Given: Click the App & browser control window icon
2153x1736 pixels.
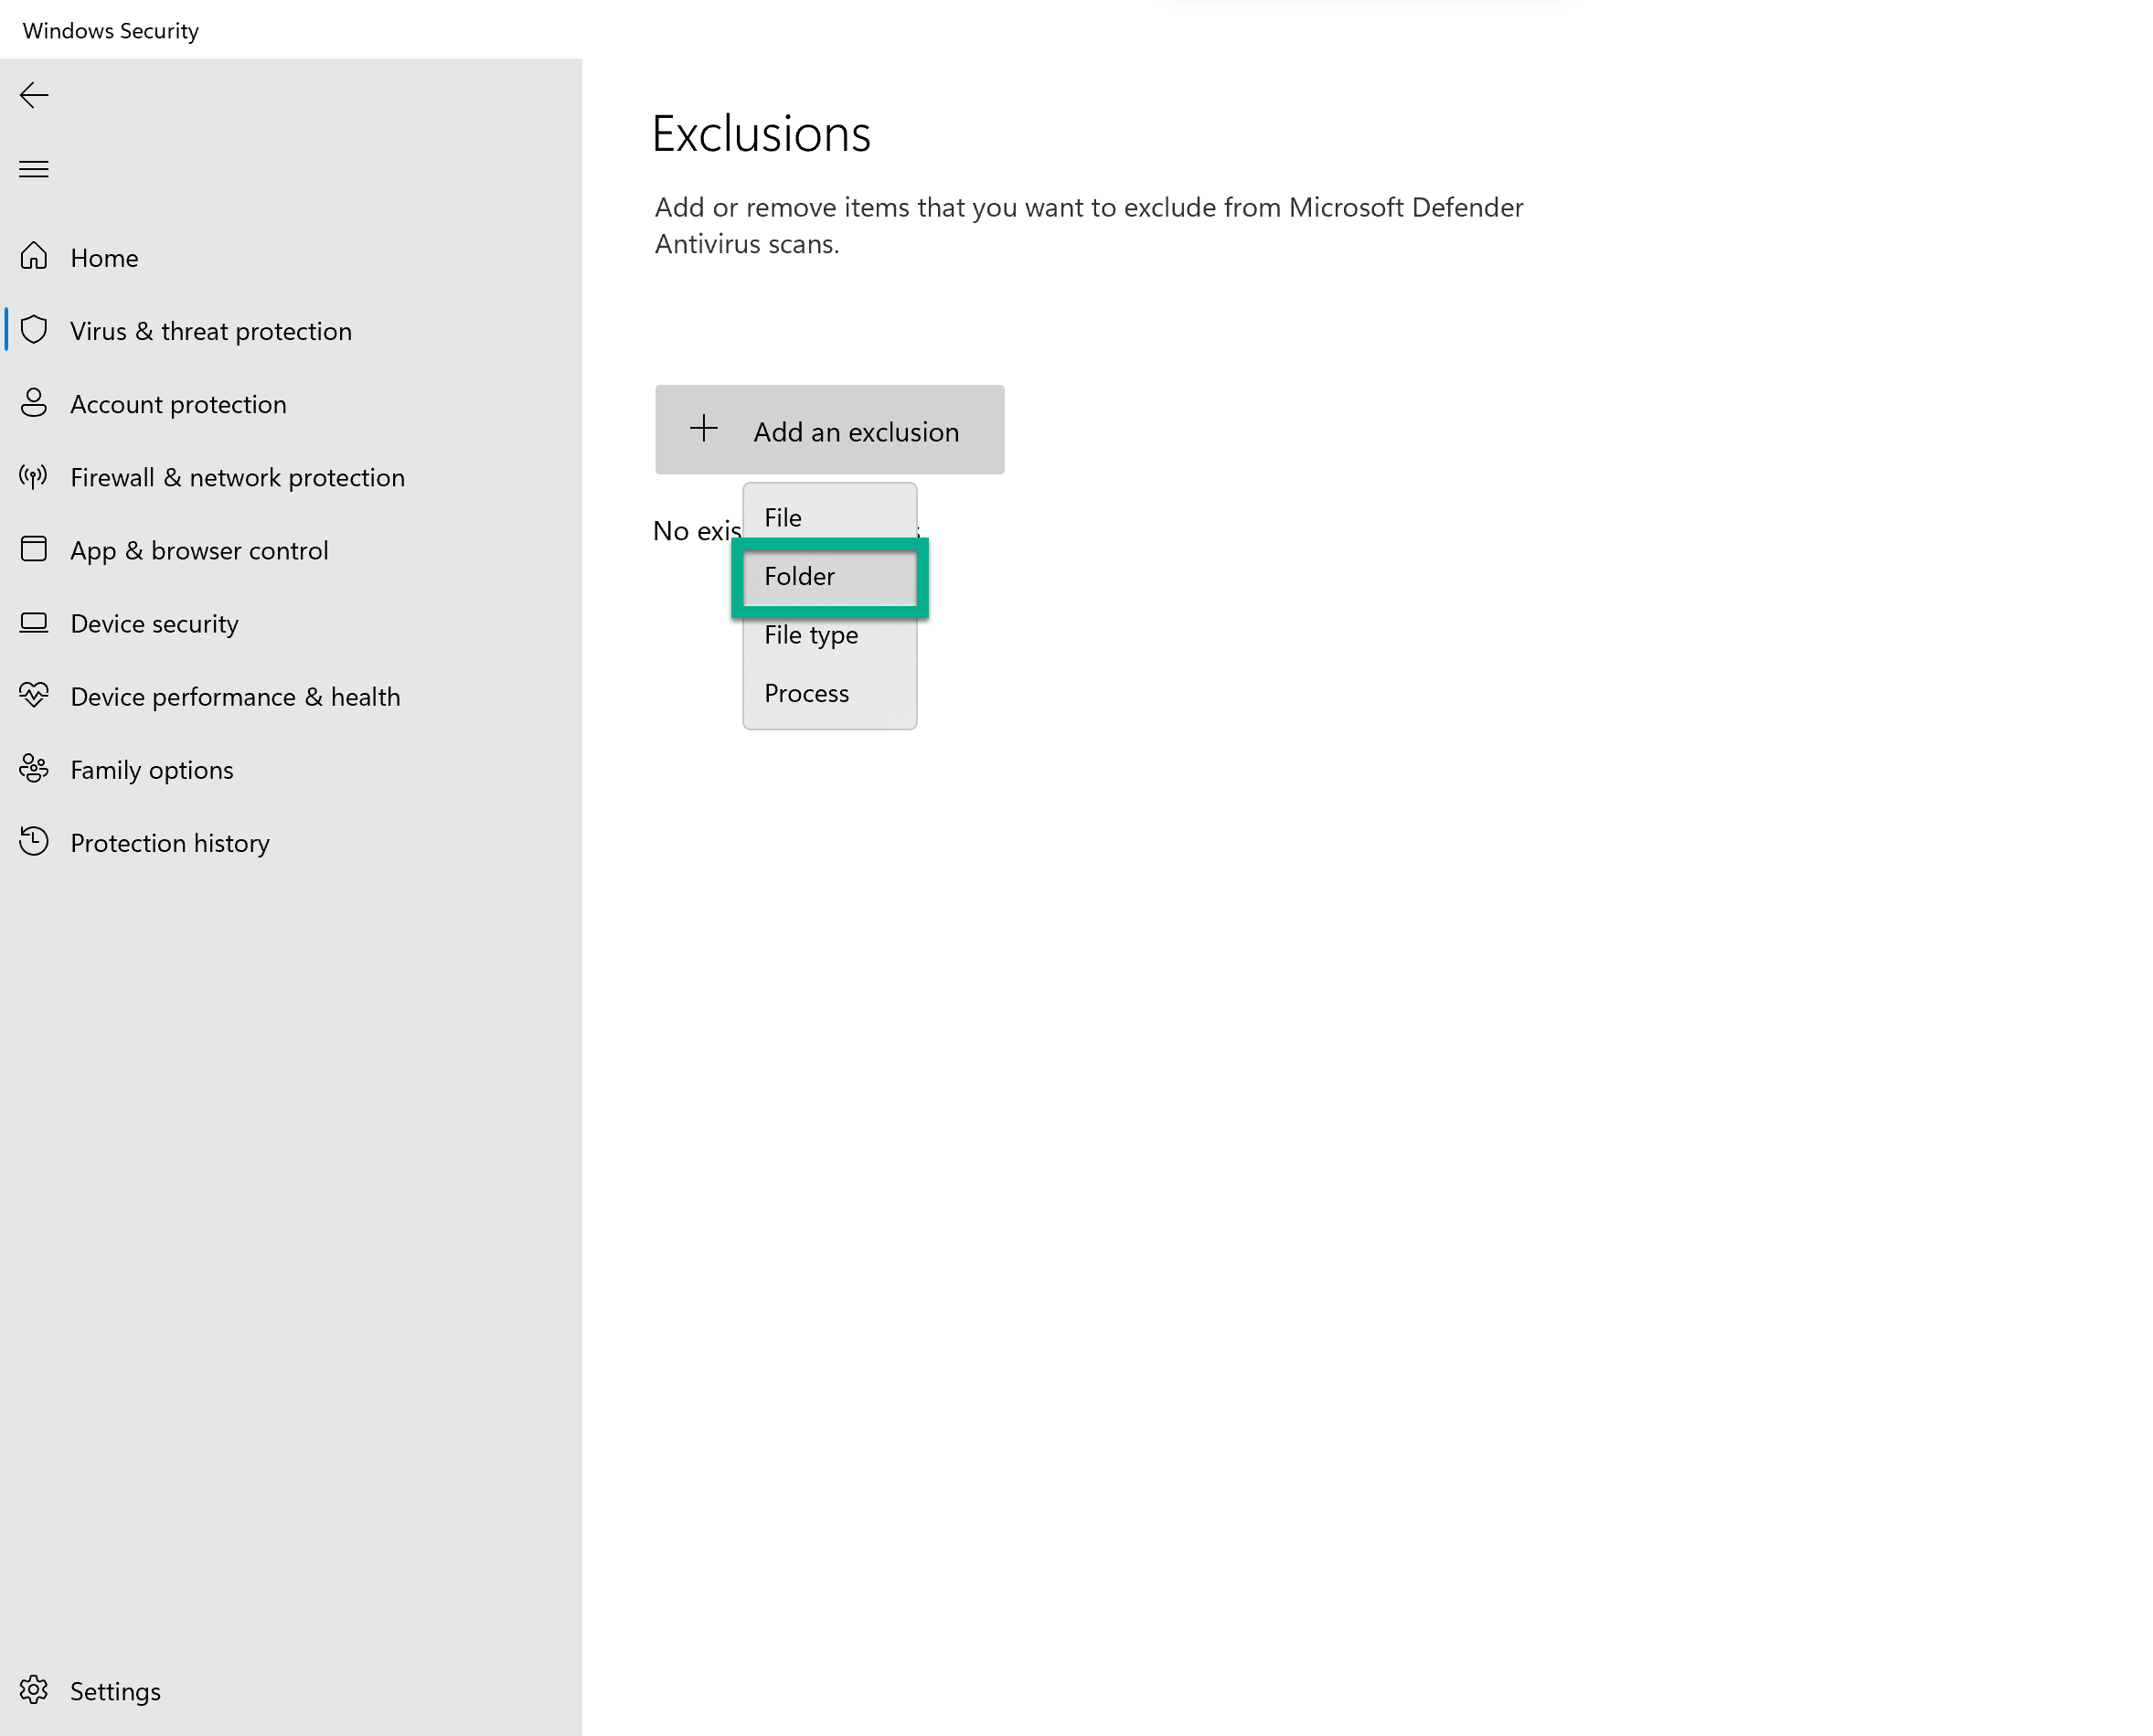Looking at the screenshot, I should pos(34,549).
